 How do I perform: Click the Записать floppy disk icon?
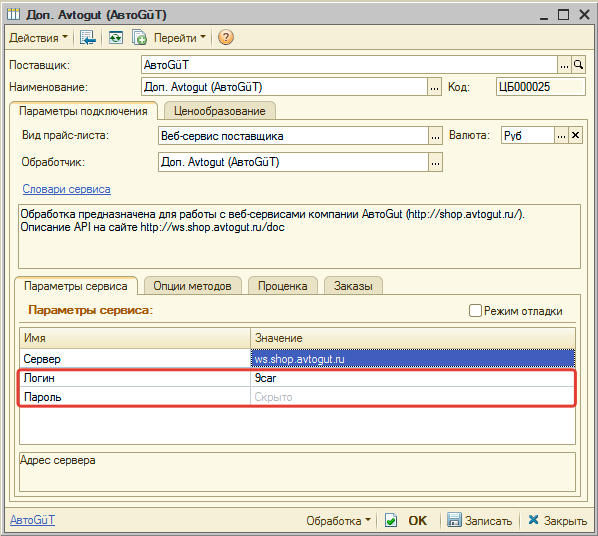pyautogui.click(x=454, y=520)
